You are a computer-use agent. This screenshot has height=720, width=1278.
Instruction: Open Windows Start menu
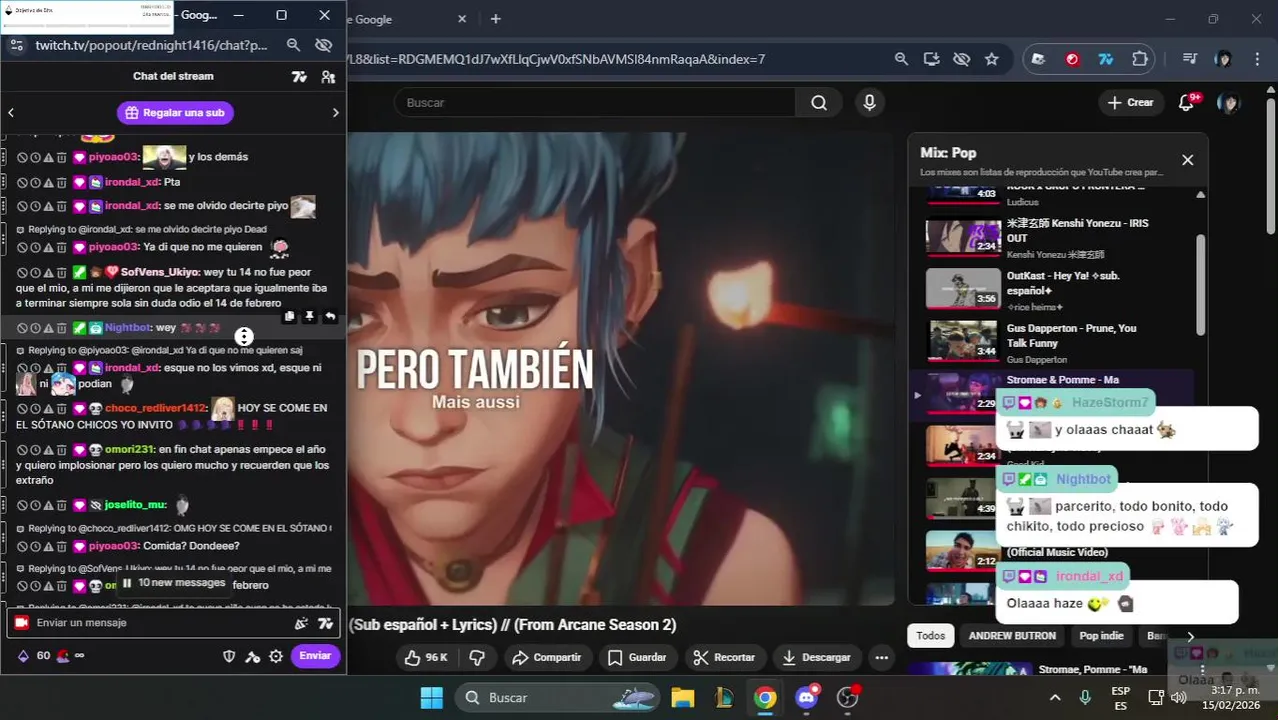point(431,698)
